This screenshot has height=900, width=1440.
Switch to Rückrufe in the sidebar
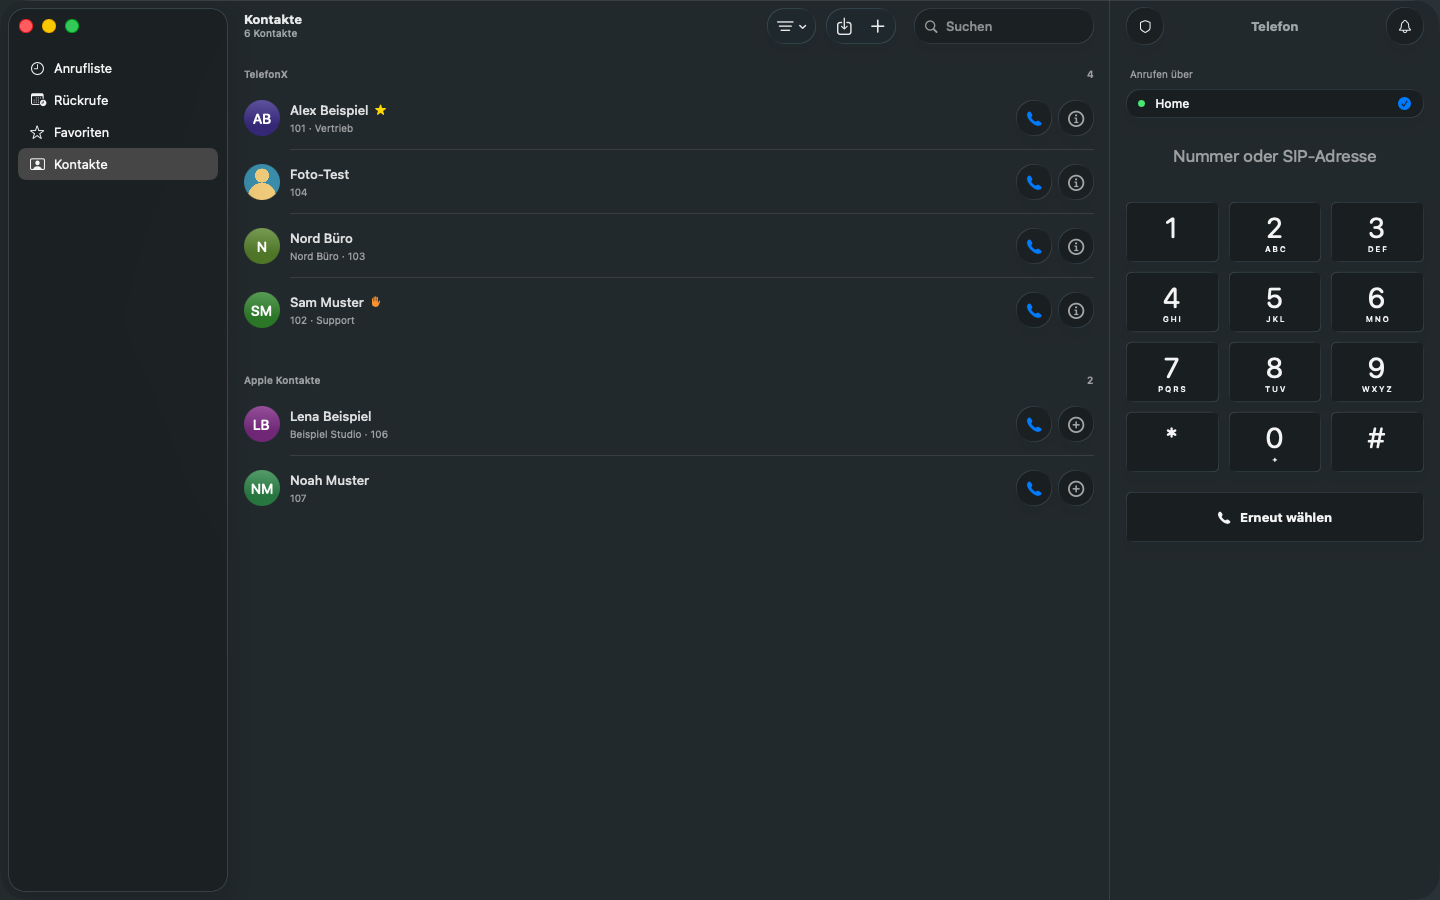pos(118,100)
